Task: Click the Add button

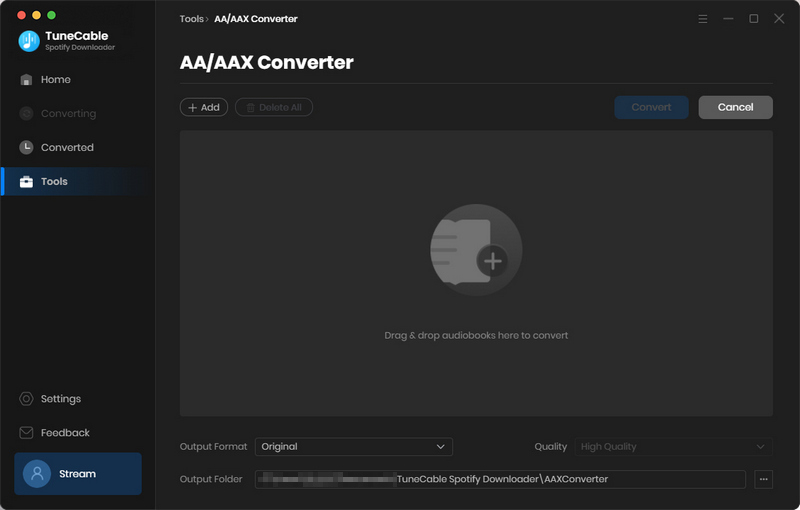Action: pos(204,107)
